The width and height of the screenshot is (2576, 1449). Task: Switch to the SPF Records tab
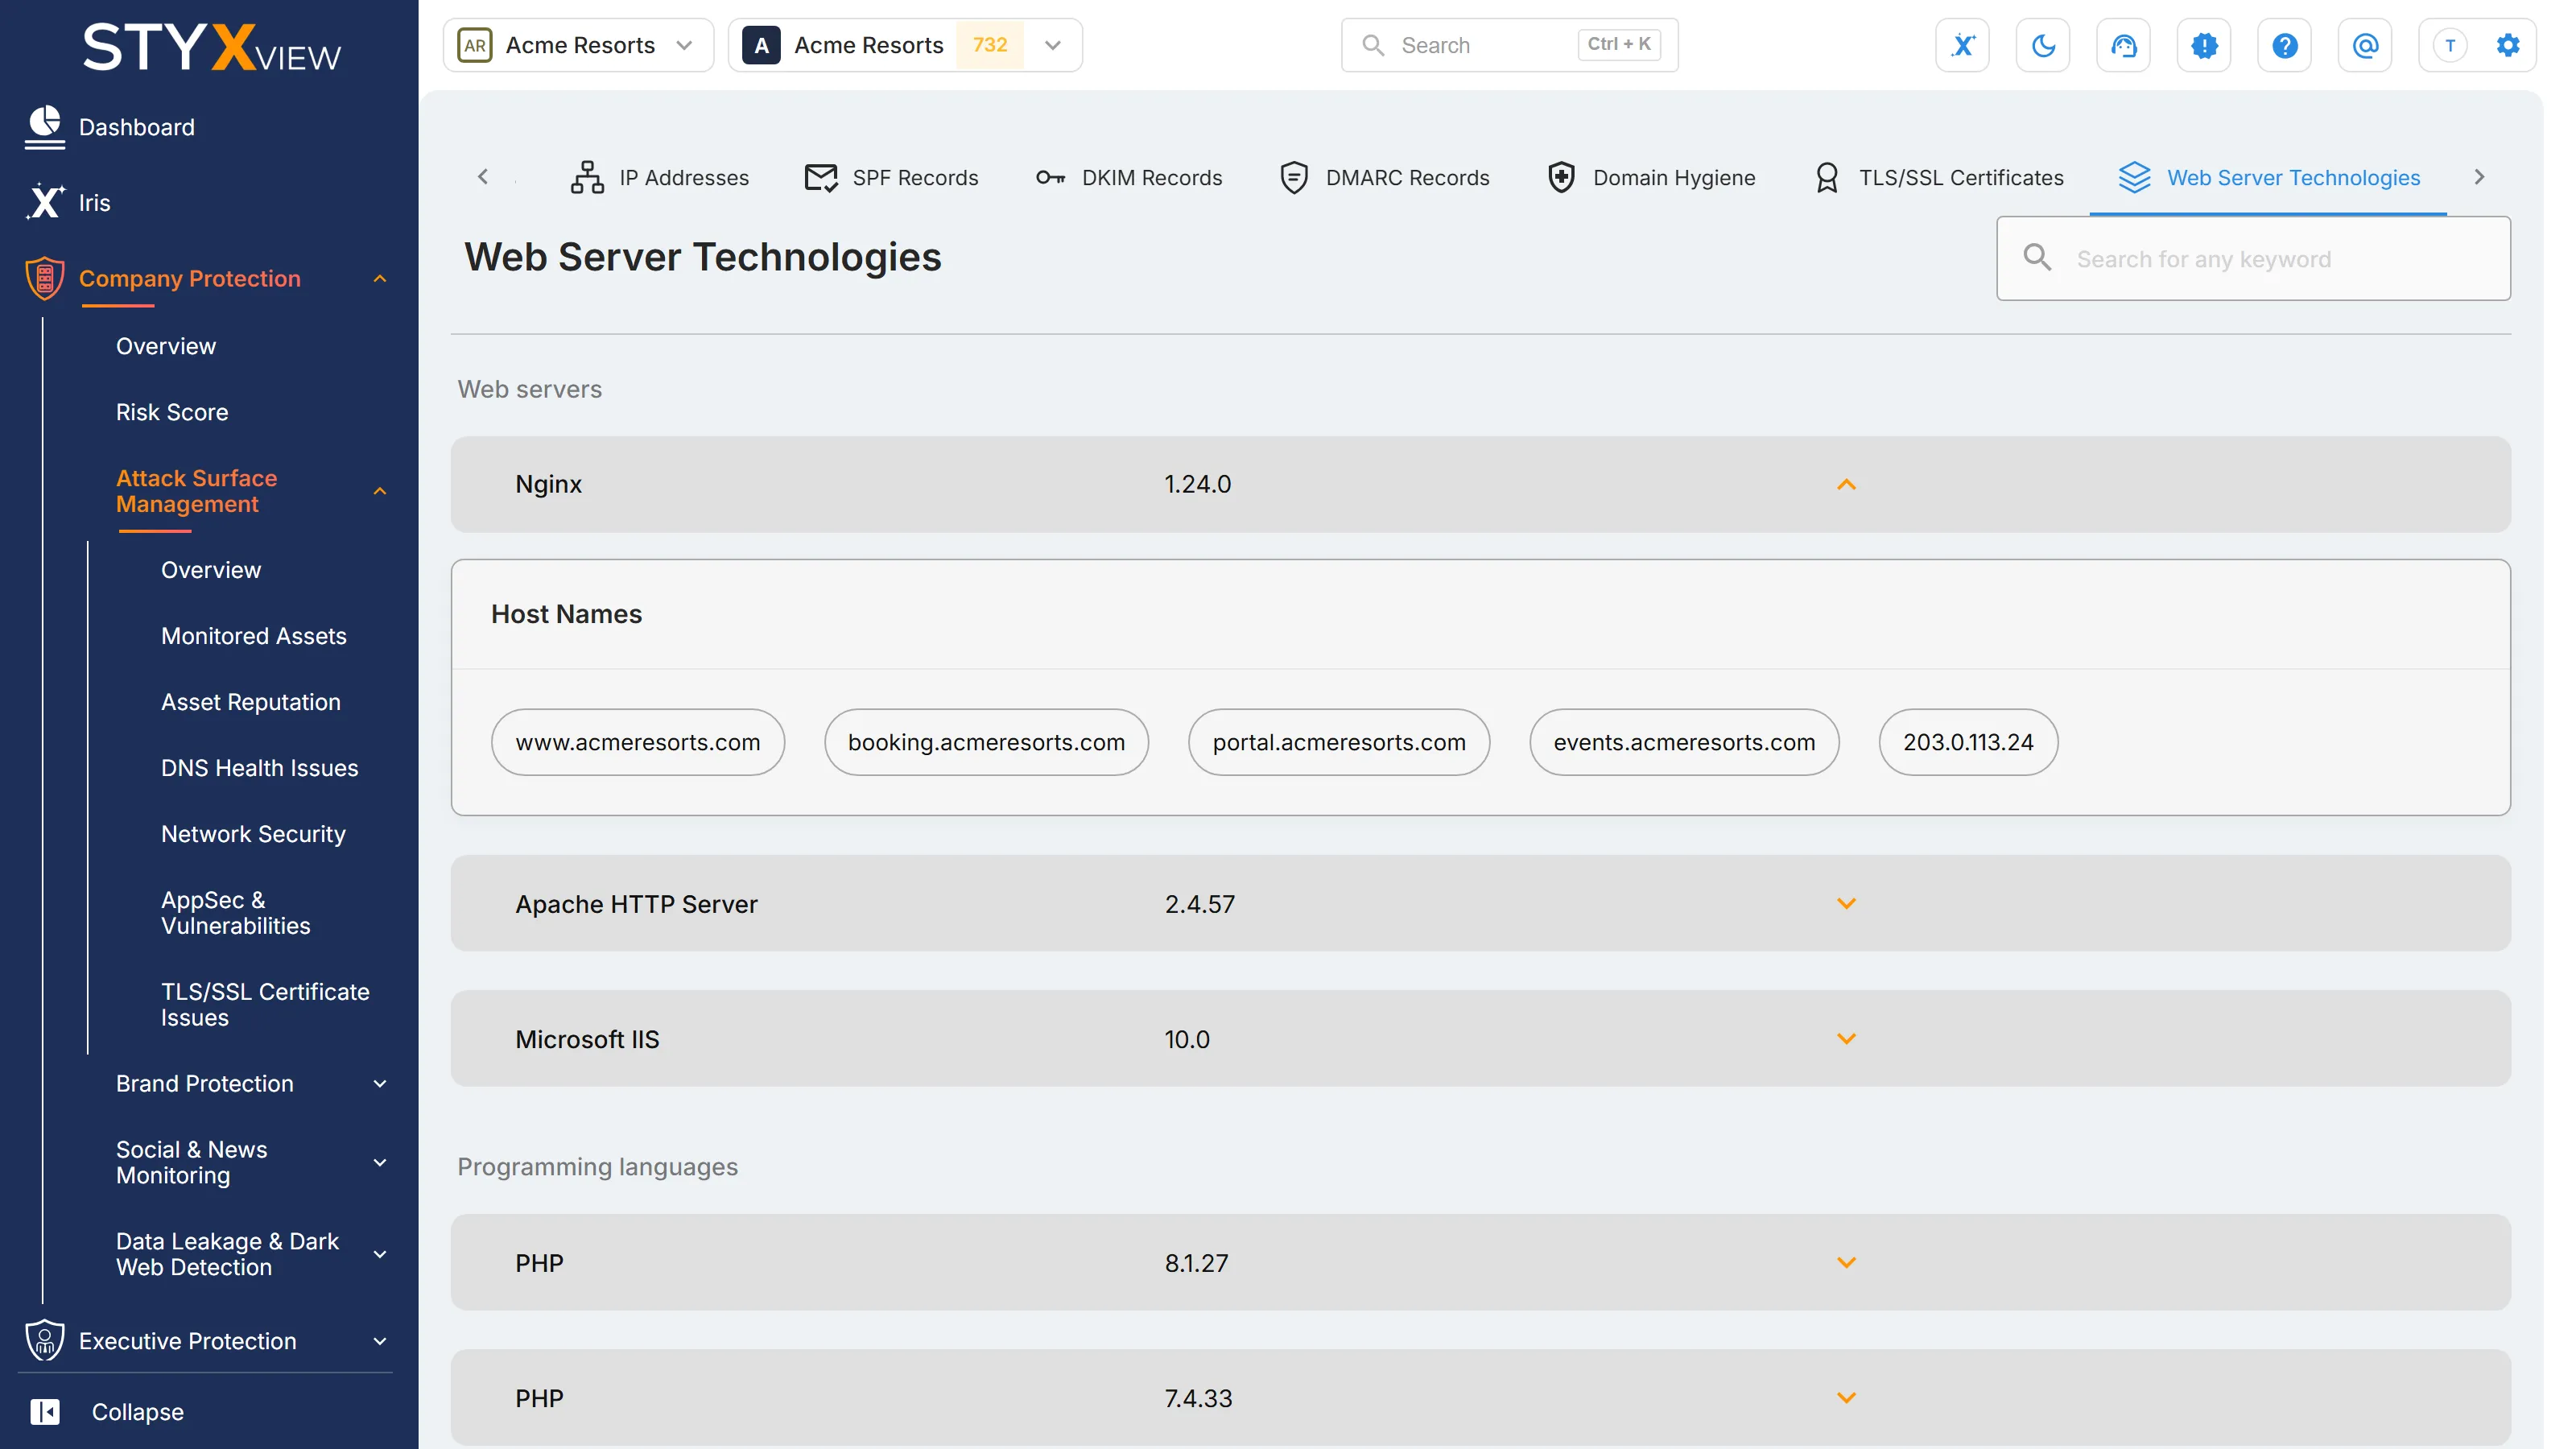tap(891, 177)
